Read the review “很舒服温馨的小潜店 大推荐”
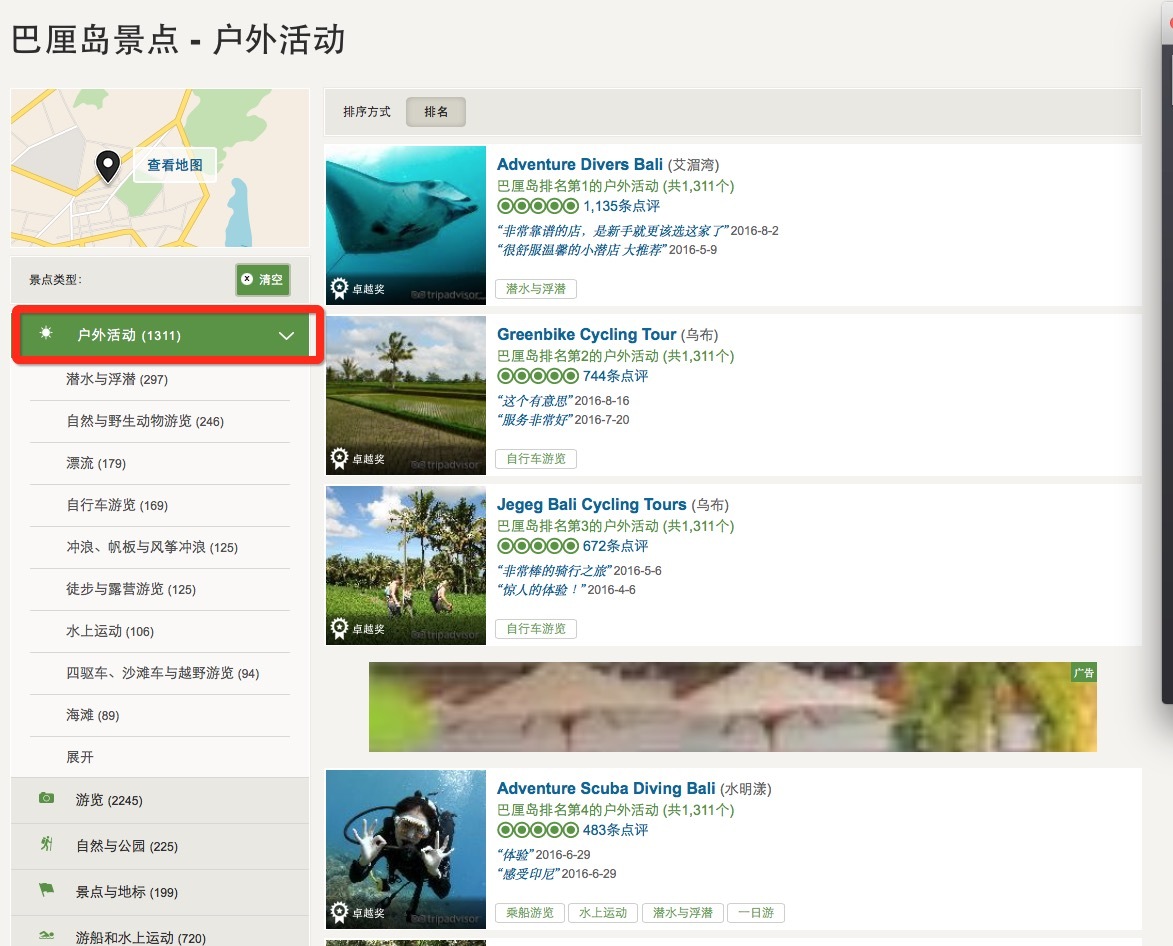The image size is (1173, 946). point(582,250)
